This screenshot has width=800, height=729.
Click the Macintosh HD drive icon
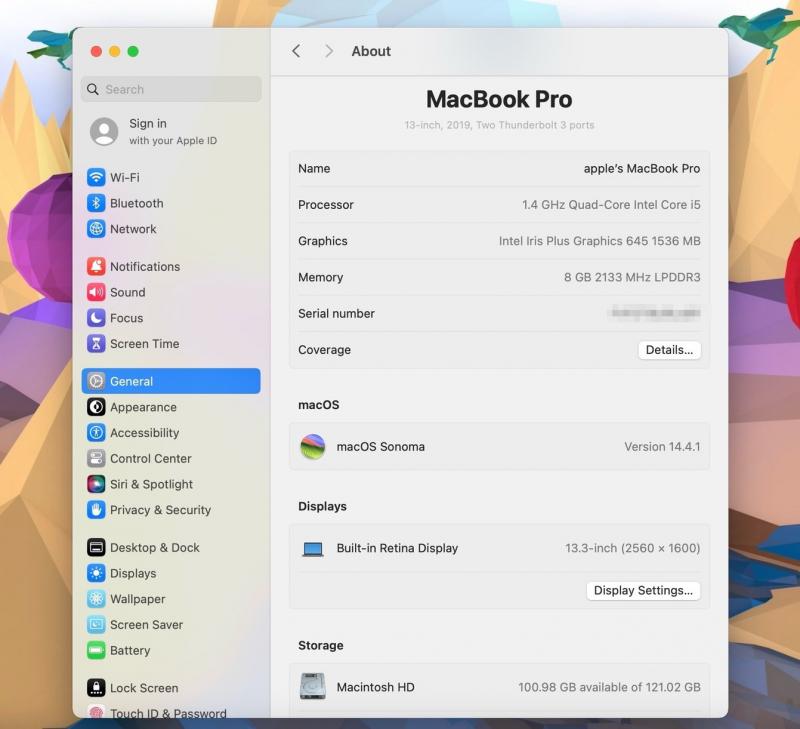tap(313, 687)
